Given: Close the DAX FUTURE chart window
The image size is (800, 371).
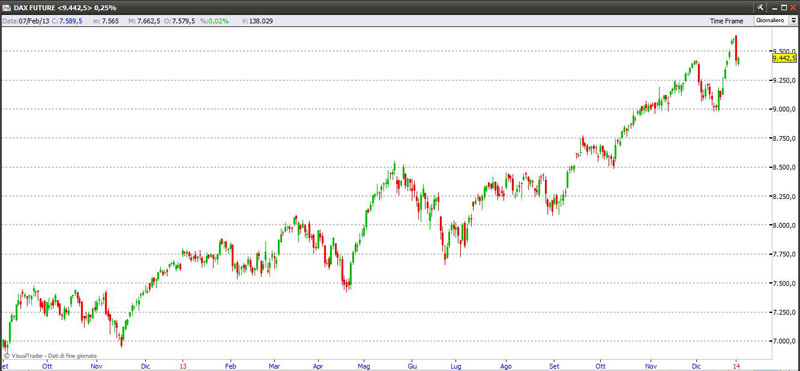Looking at the screenshot, I should (x=792, y=8).
